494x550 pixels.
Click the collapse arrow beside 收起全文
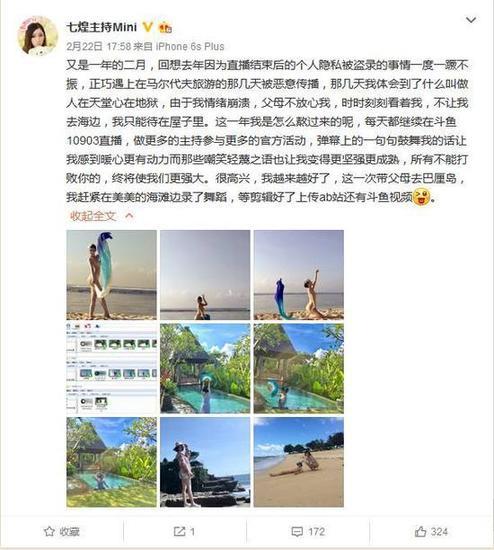click(129, 215)
